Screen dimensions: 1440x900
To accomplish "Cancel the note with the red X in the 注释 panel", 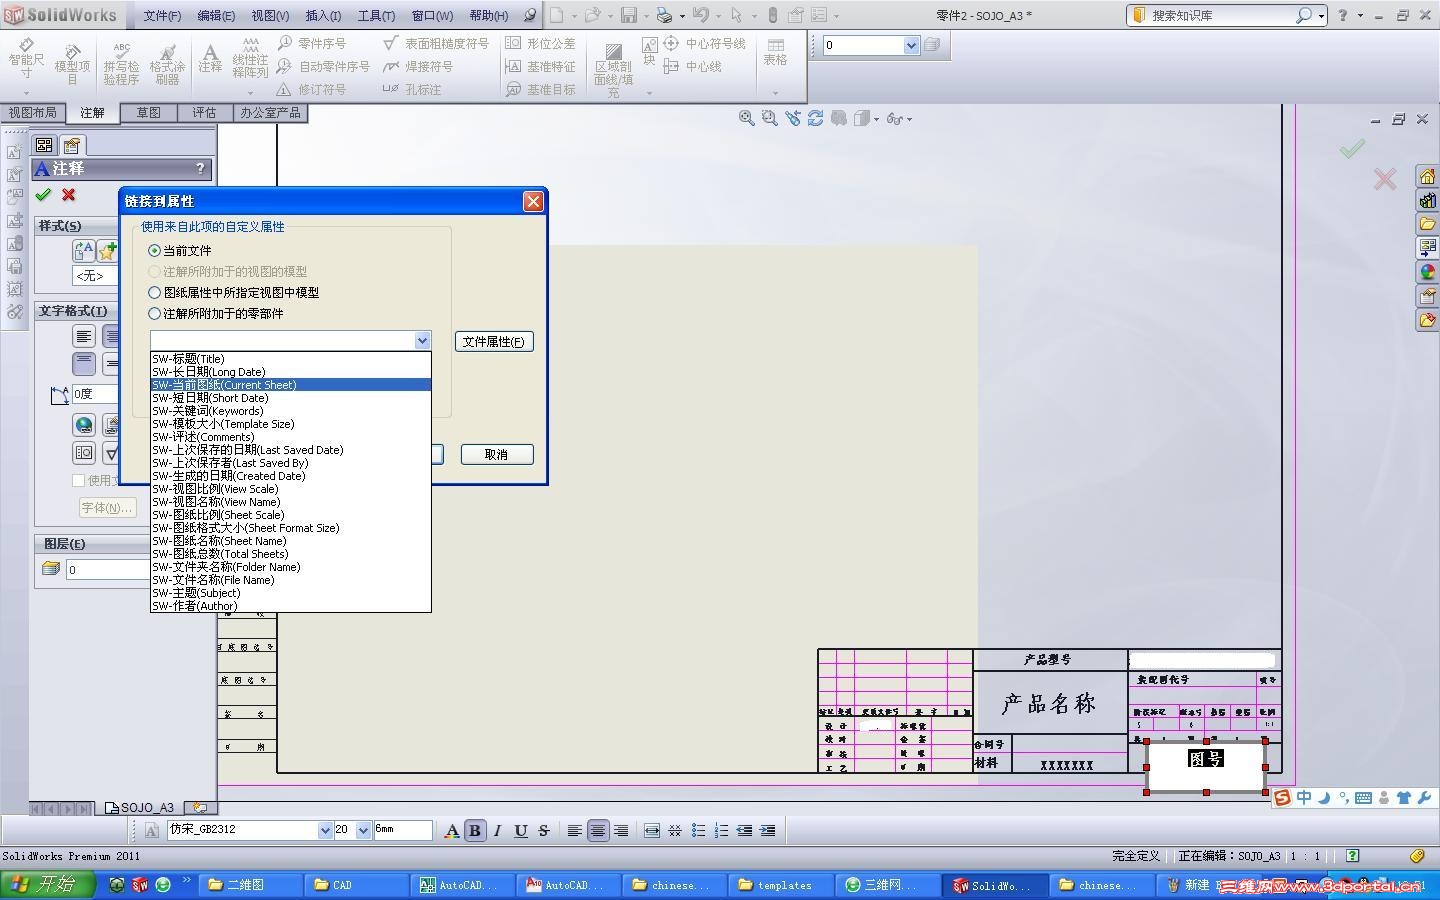I will click(x=68, y=195).
